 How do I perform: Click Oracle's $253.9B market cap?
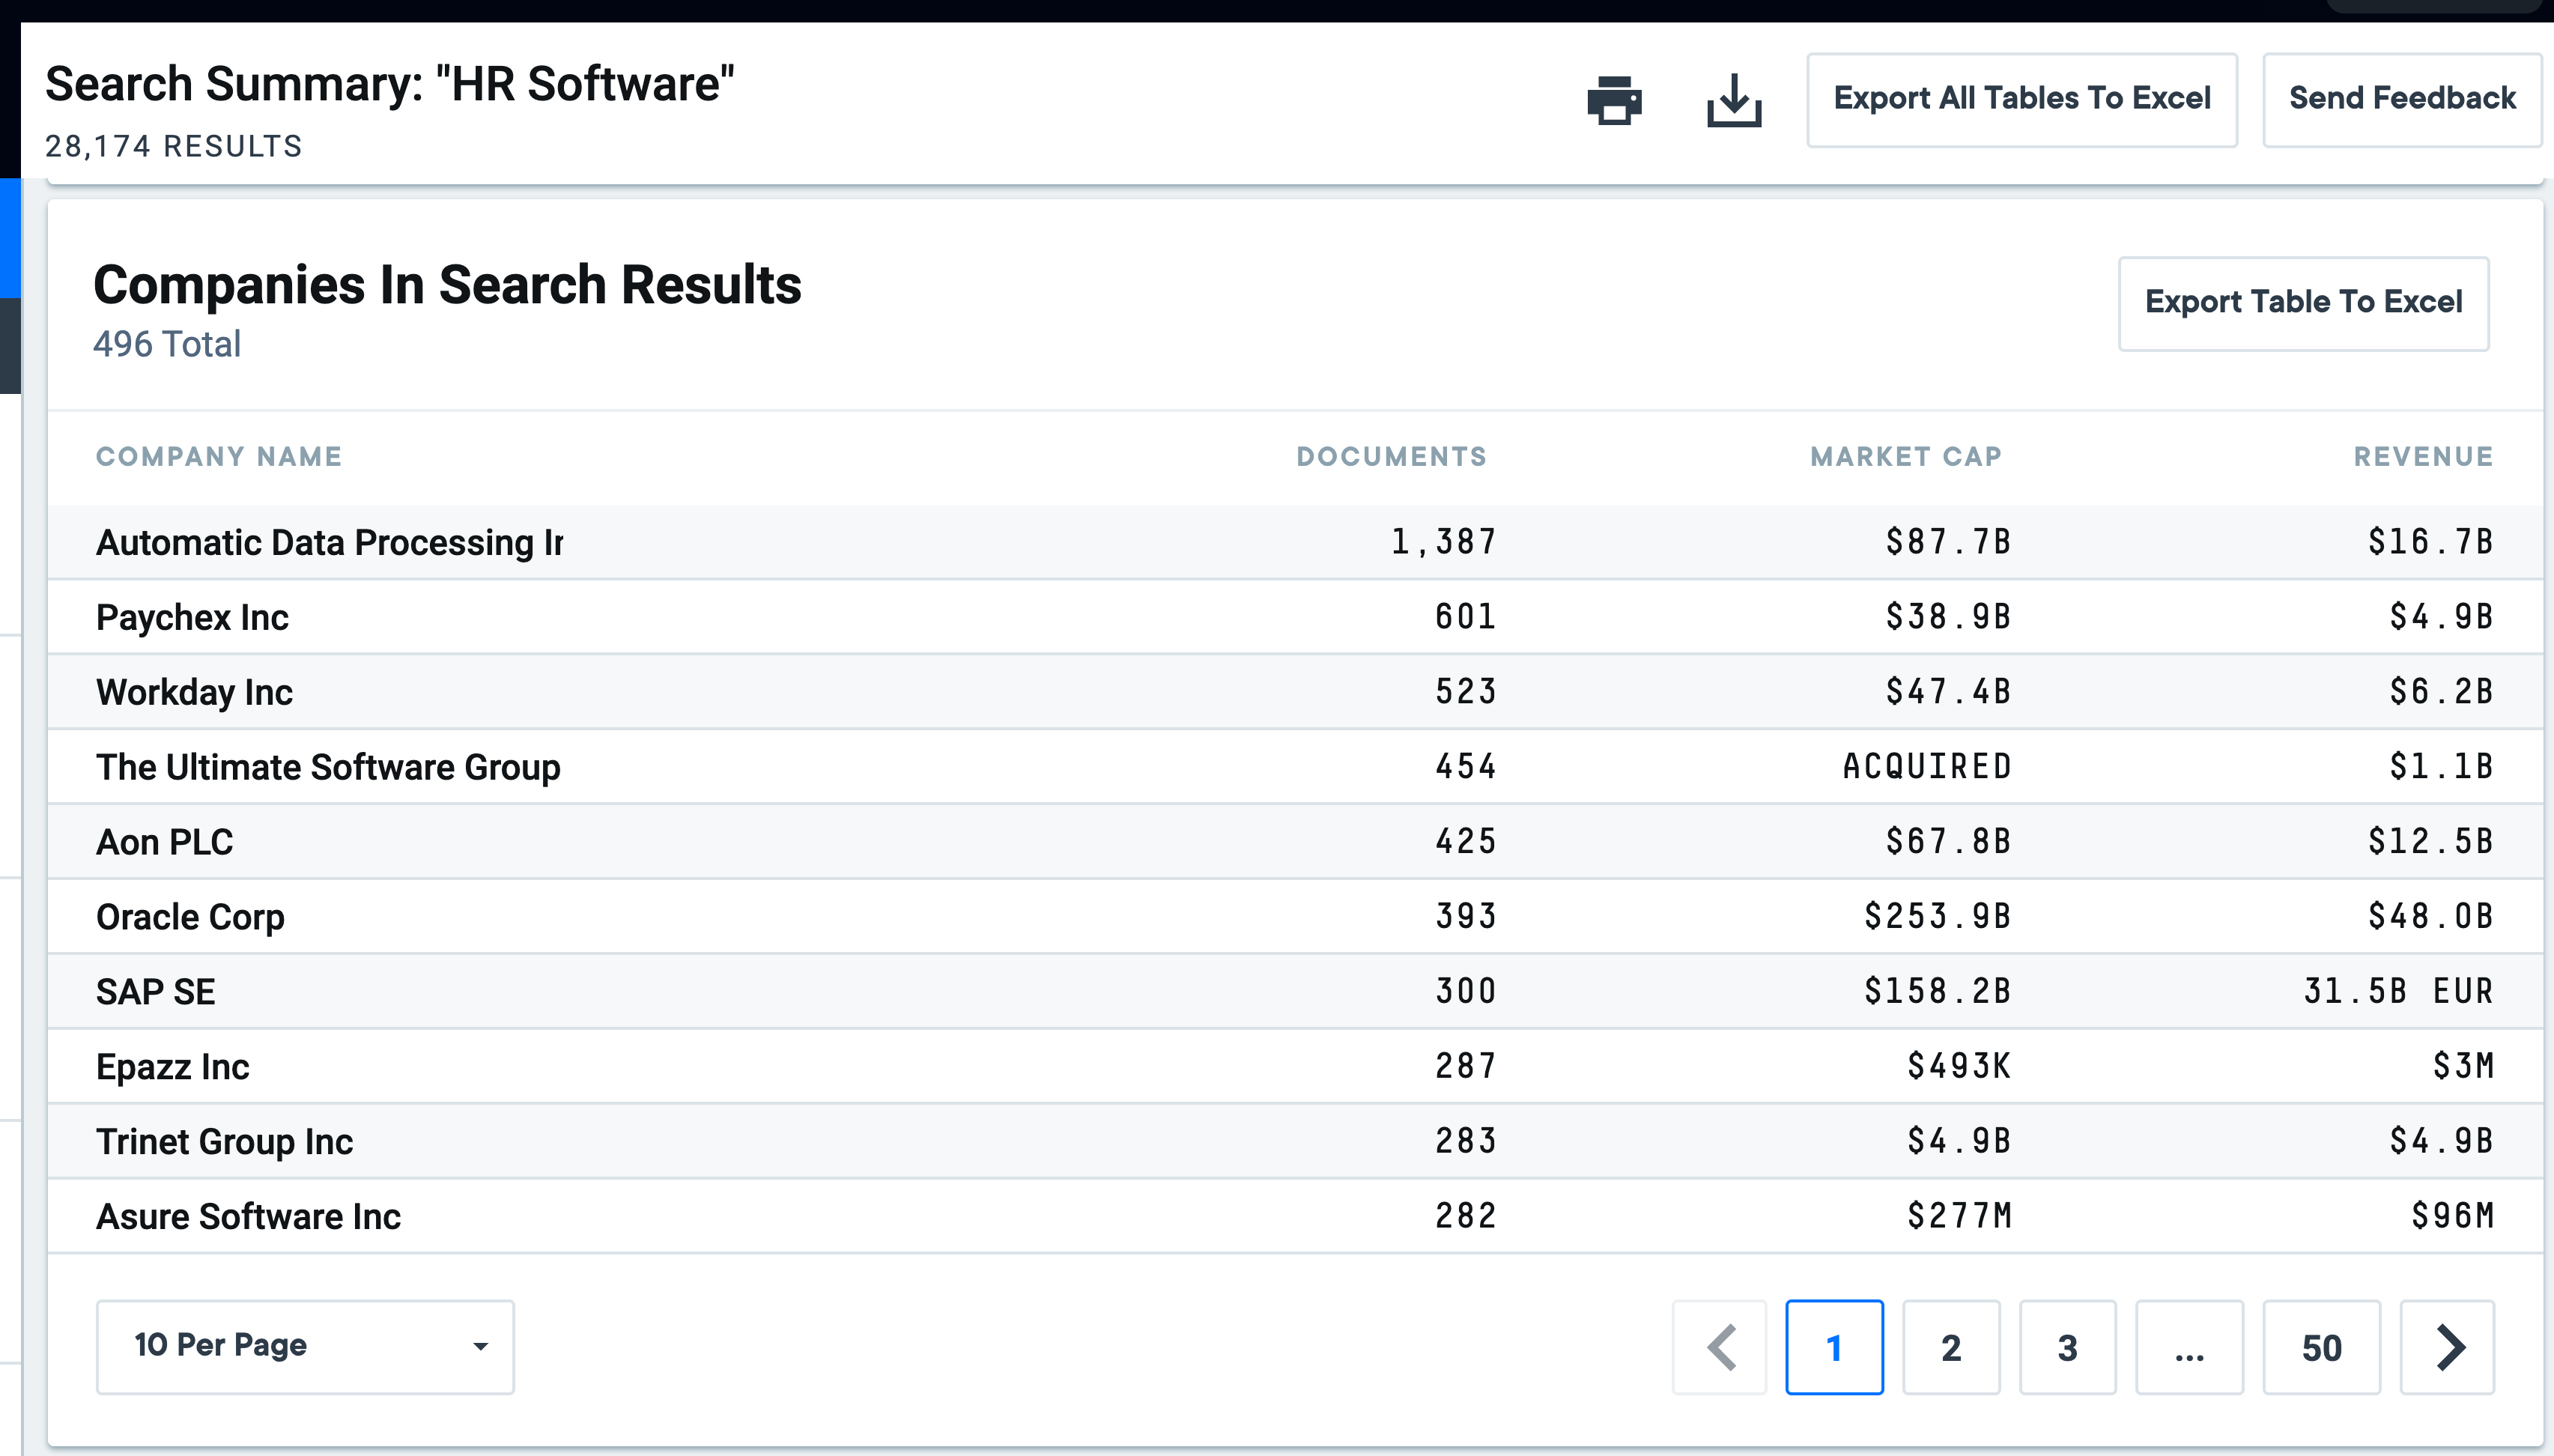1938,917
